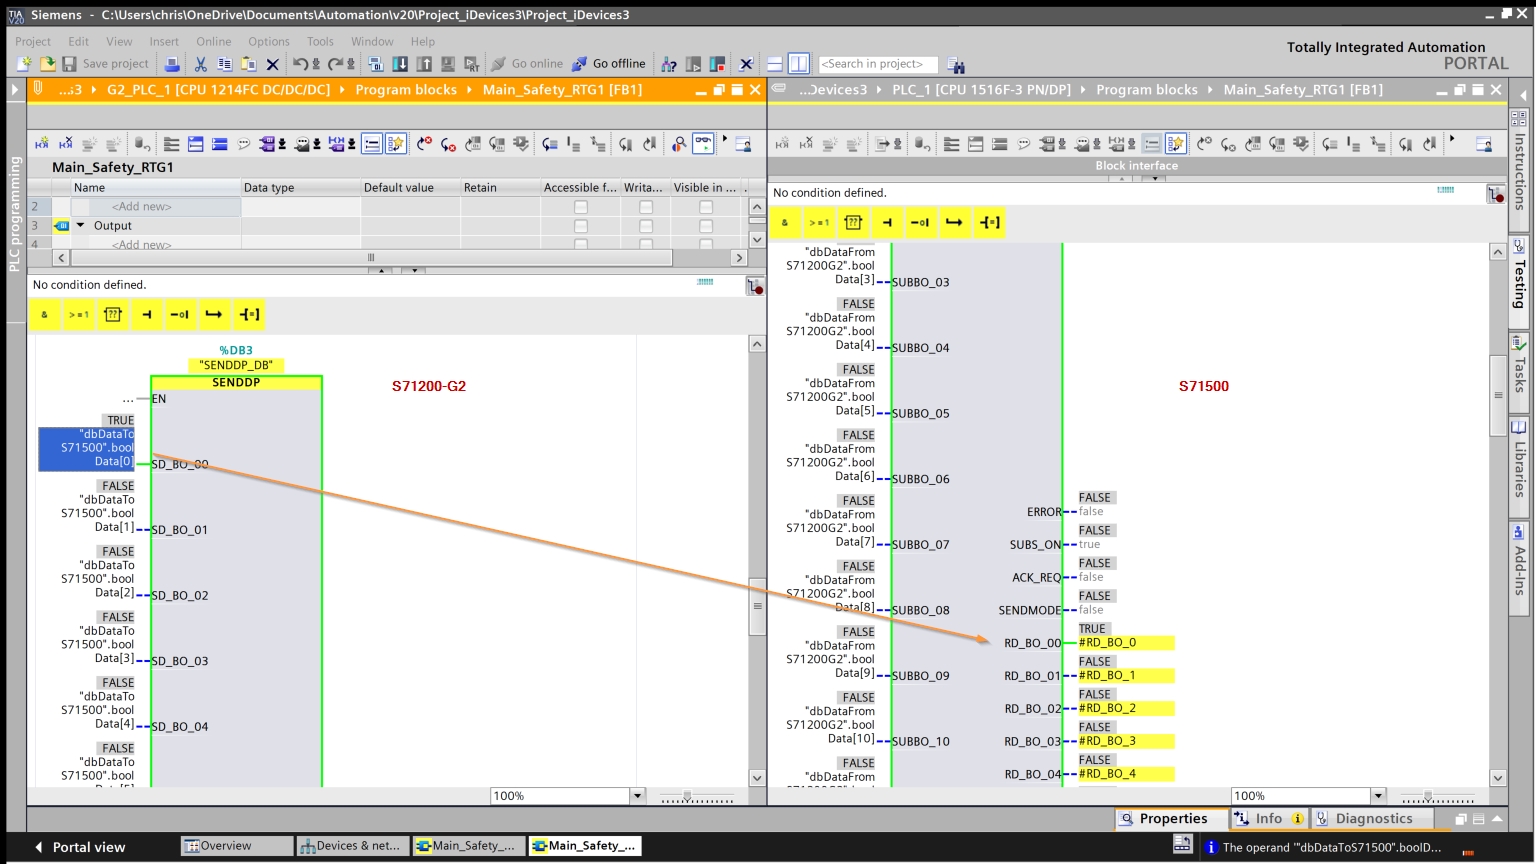Screen dimensions: 1536x864
Task: Collapse right task card panel arrow
Action: click(x=1523, y=94)
